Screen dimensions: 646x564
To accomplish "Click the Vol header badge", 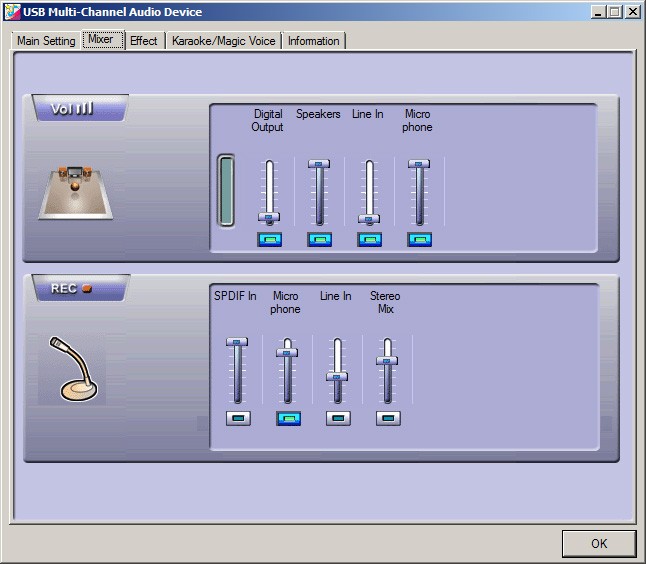I will coord(78,109).
